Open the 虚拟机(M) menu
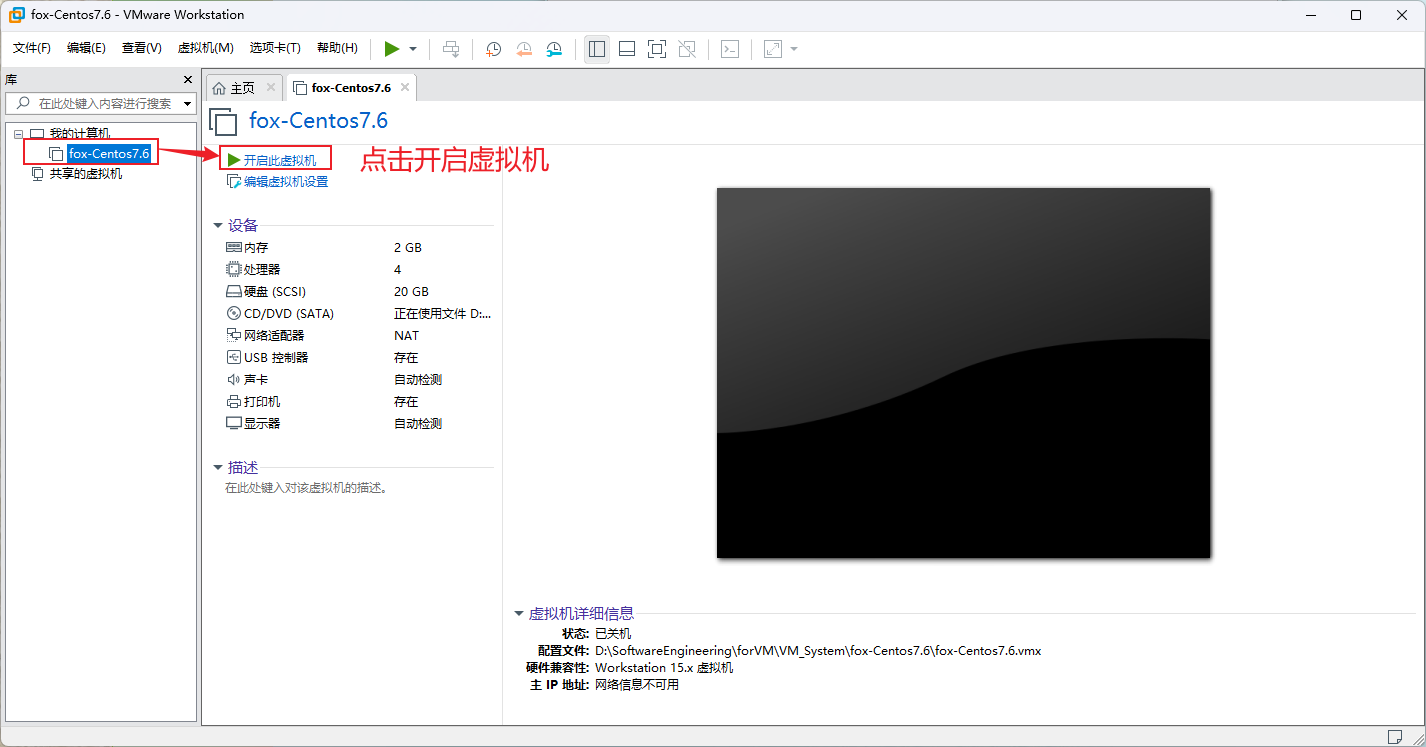The image size is (1426, 747). point(205,48)
